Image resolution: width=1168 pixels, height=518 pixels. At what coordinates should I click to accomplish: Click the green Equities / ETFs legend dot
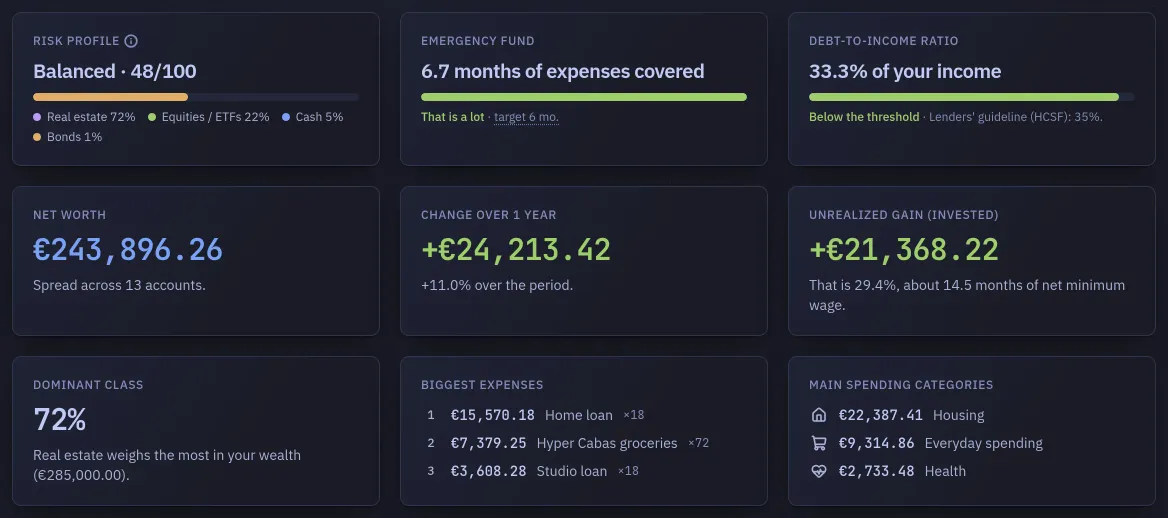tap(152, 117)
